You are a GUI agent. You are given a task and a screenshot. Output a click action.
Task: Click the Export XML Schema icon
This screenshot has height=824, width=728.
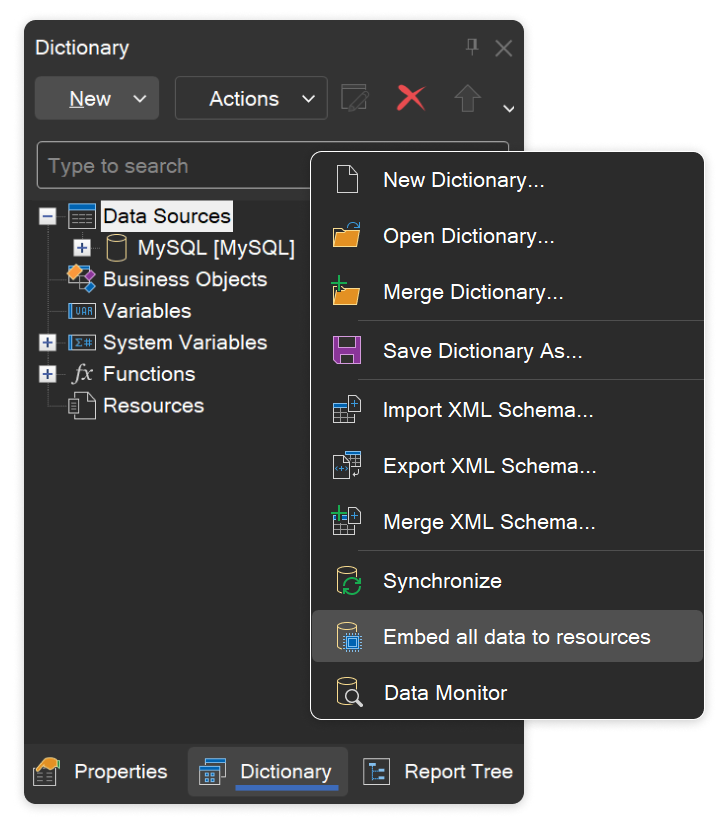pos(347,465)
